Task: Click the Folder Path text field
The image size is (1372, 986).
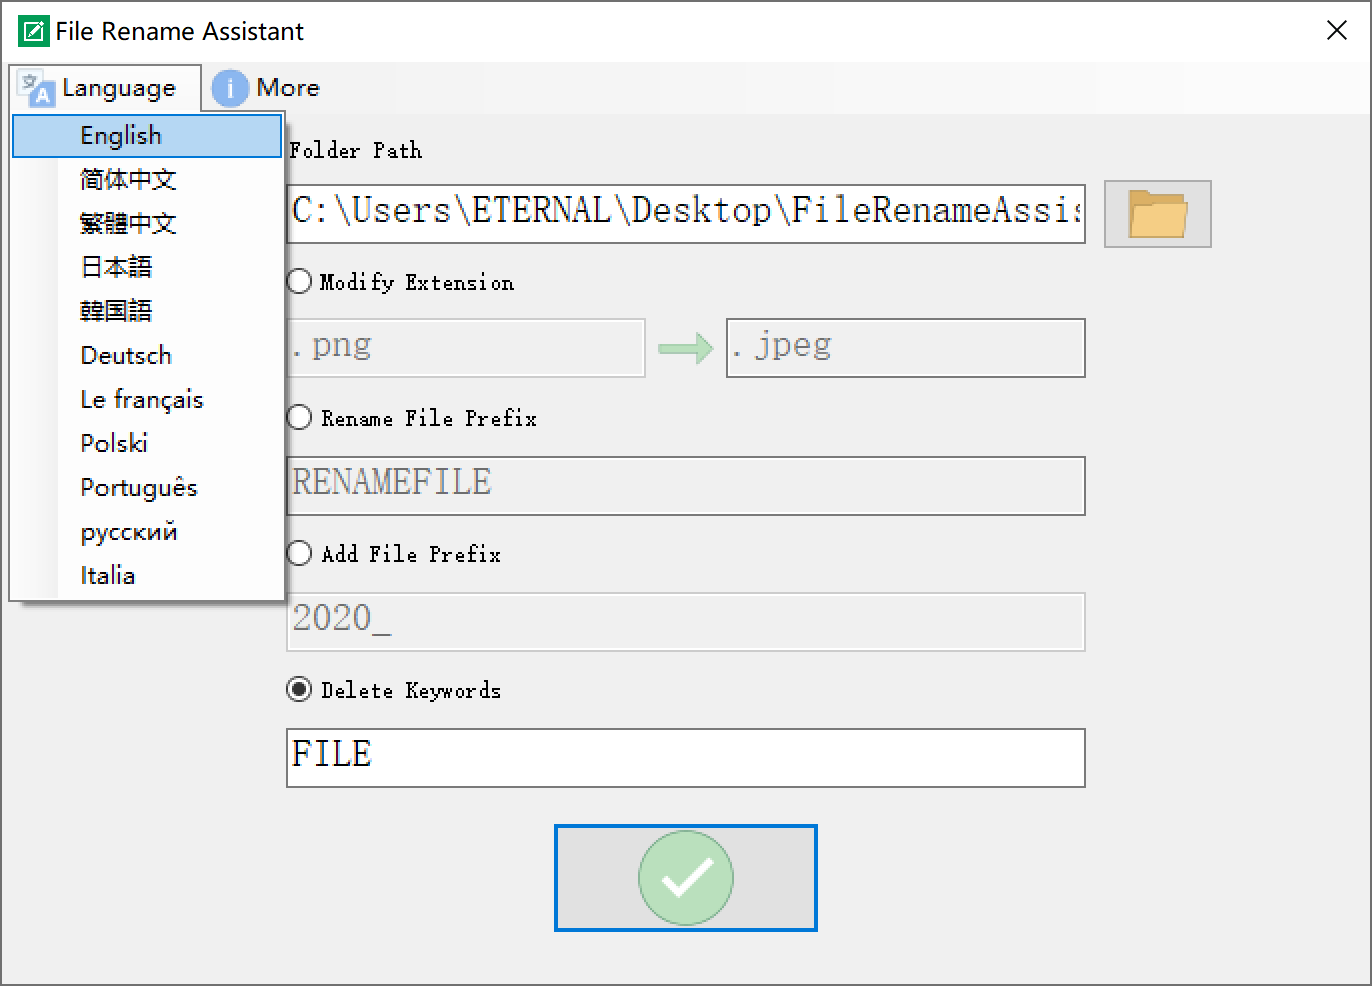Action: (685, 213)
